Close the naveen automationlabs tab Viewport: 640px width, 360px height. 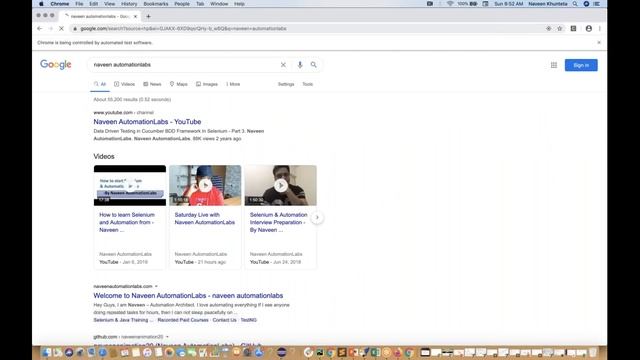tap(135, 16)
